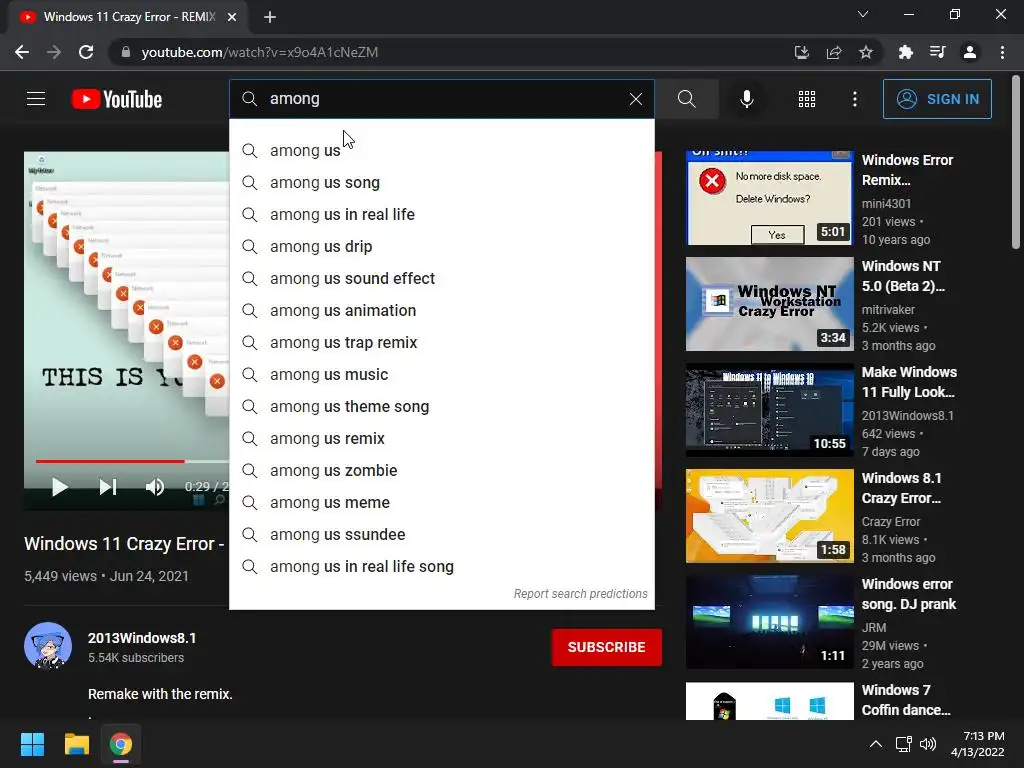This screenshot has width=1024, height=768.
Task: Select suggestion 'among us animation'
Action: point(441,310)
